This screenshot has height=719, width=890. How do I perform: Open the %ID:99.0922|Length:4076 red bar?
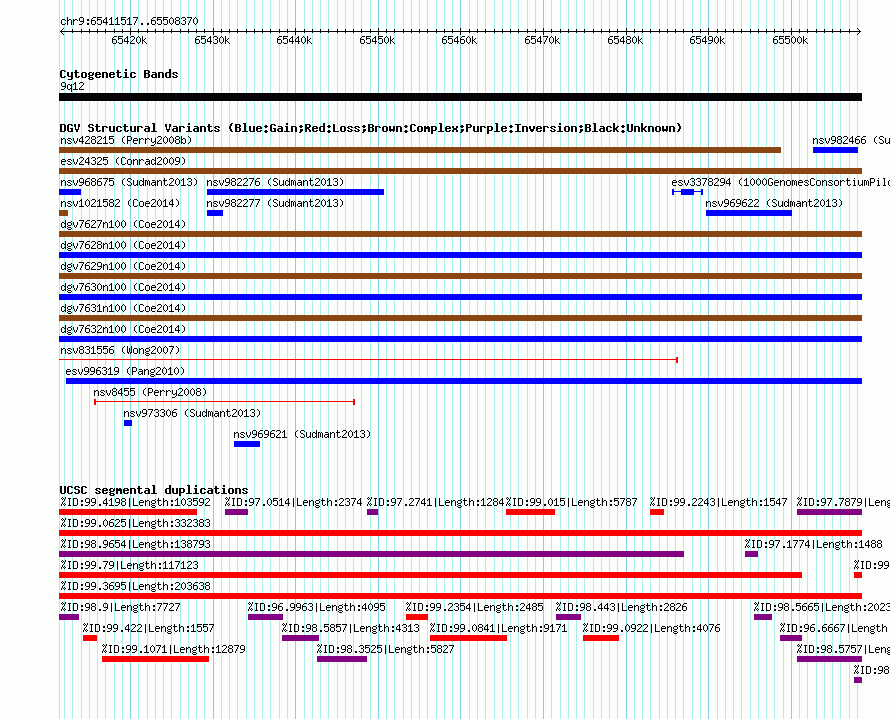(x=601, y=638)
